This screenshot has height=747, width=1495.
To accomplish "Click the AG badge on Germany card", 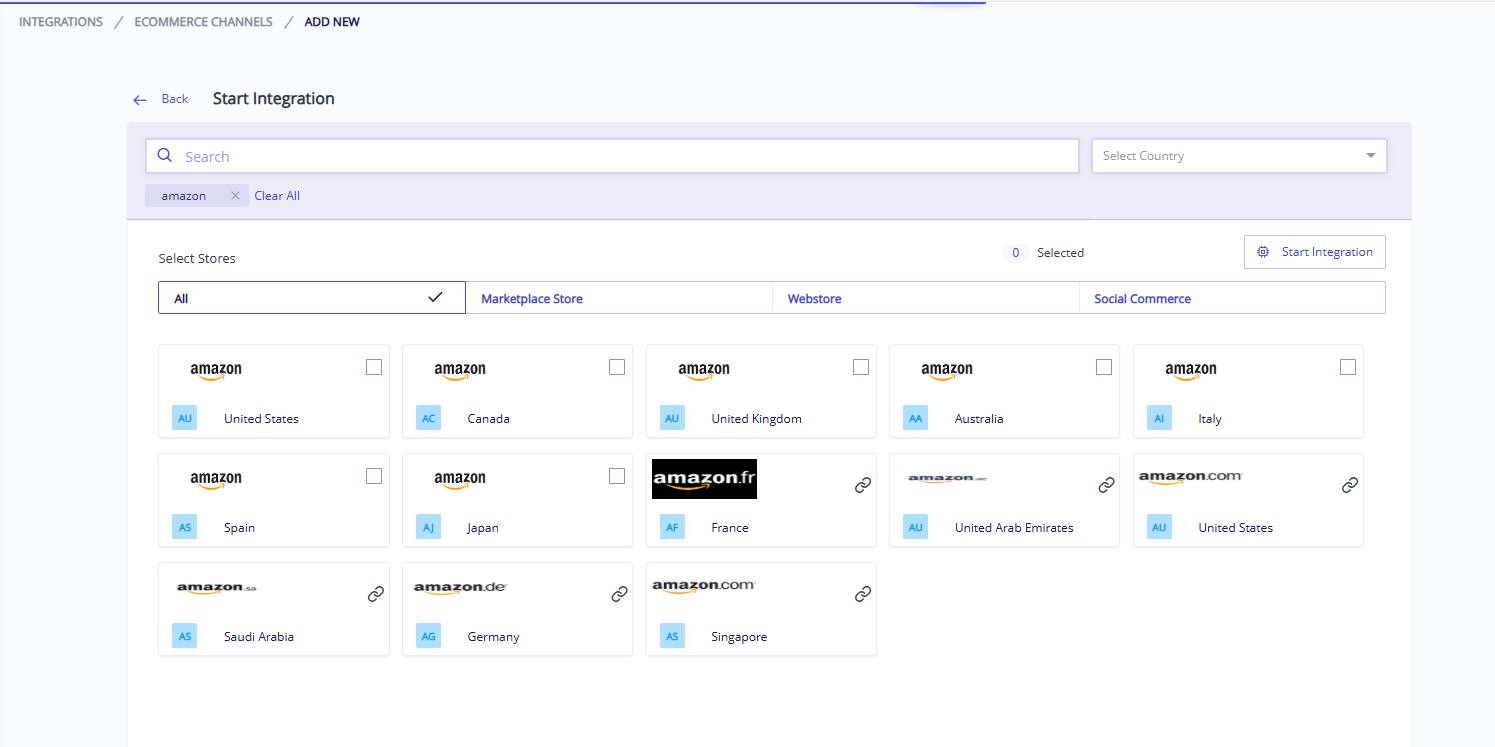I will [428, 636].
